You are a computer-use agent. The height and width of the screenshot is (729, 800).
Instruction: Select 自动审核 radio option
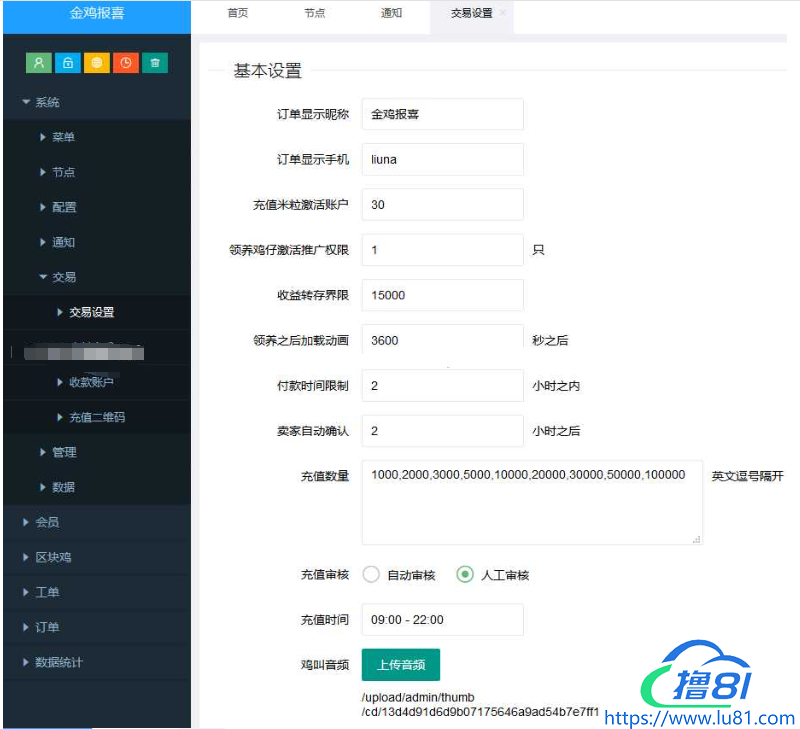(x=372, y=575)
